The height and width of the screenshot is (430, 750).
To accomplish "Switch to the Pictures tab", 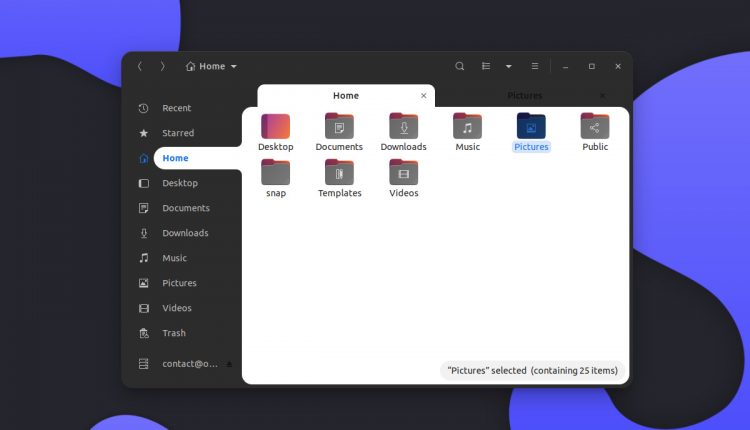I will click(525, 96).
